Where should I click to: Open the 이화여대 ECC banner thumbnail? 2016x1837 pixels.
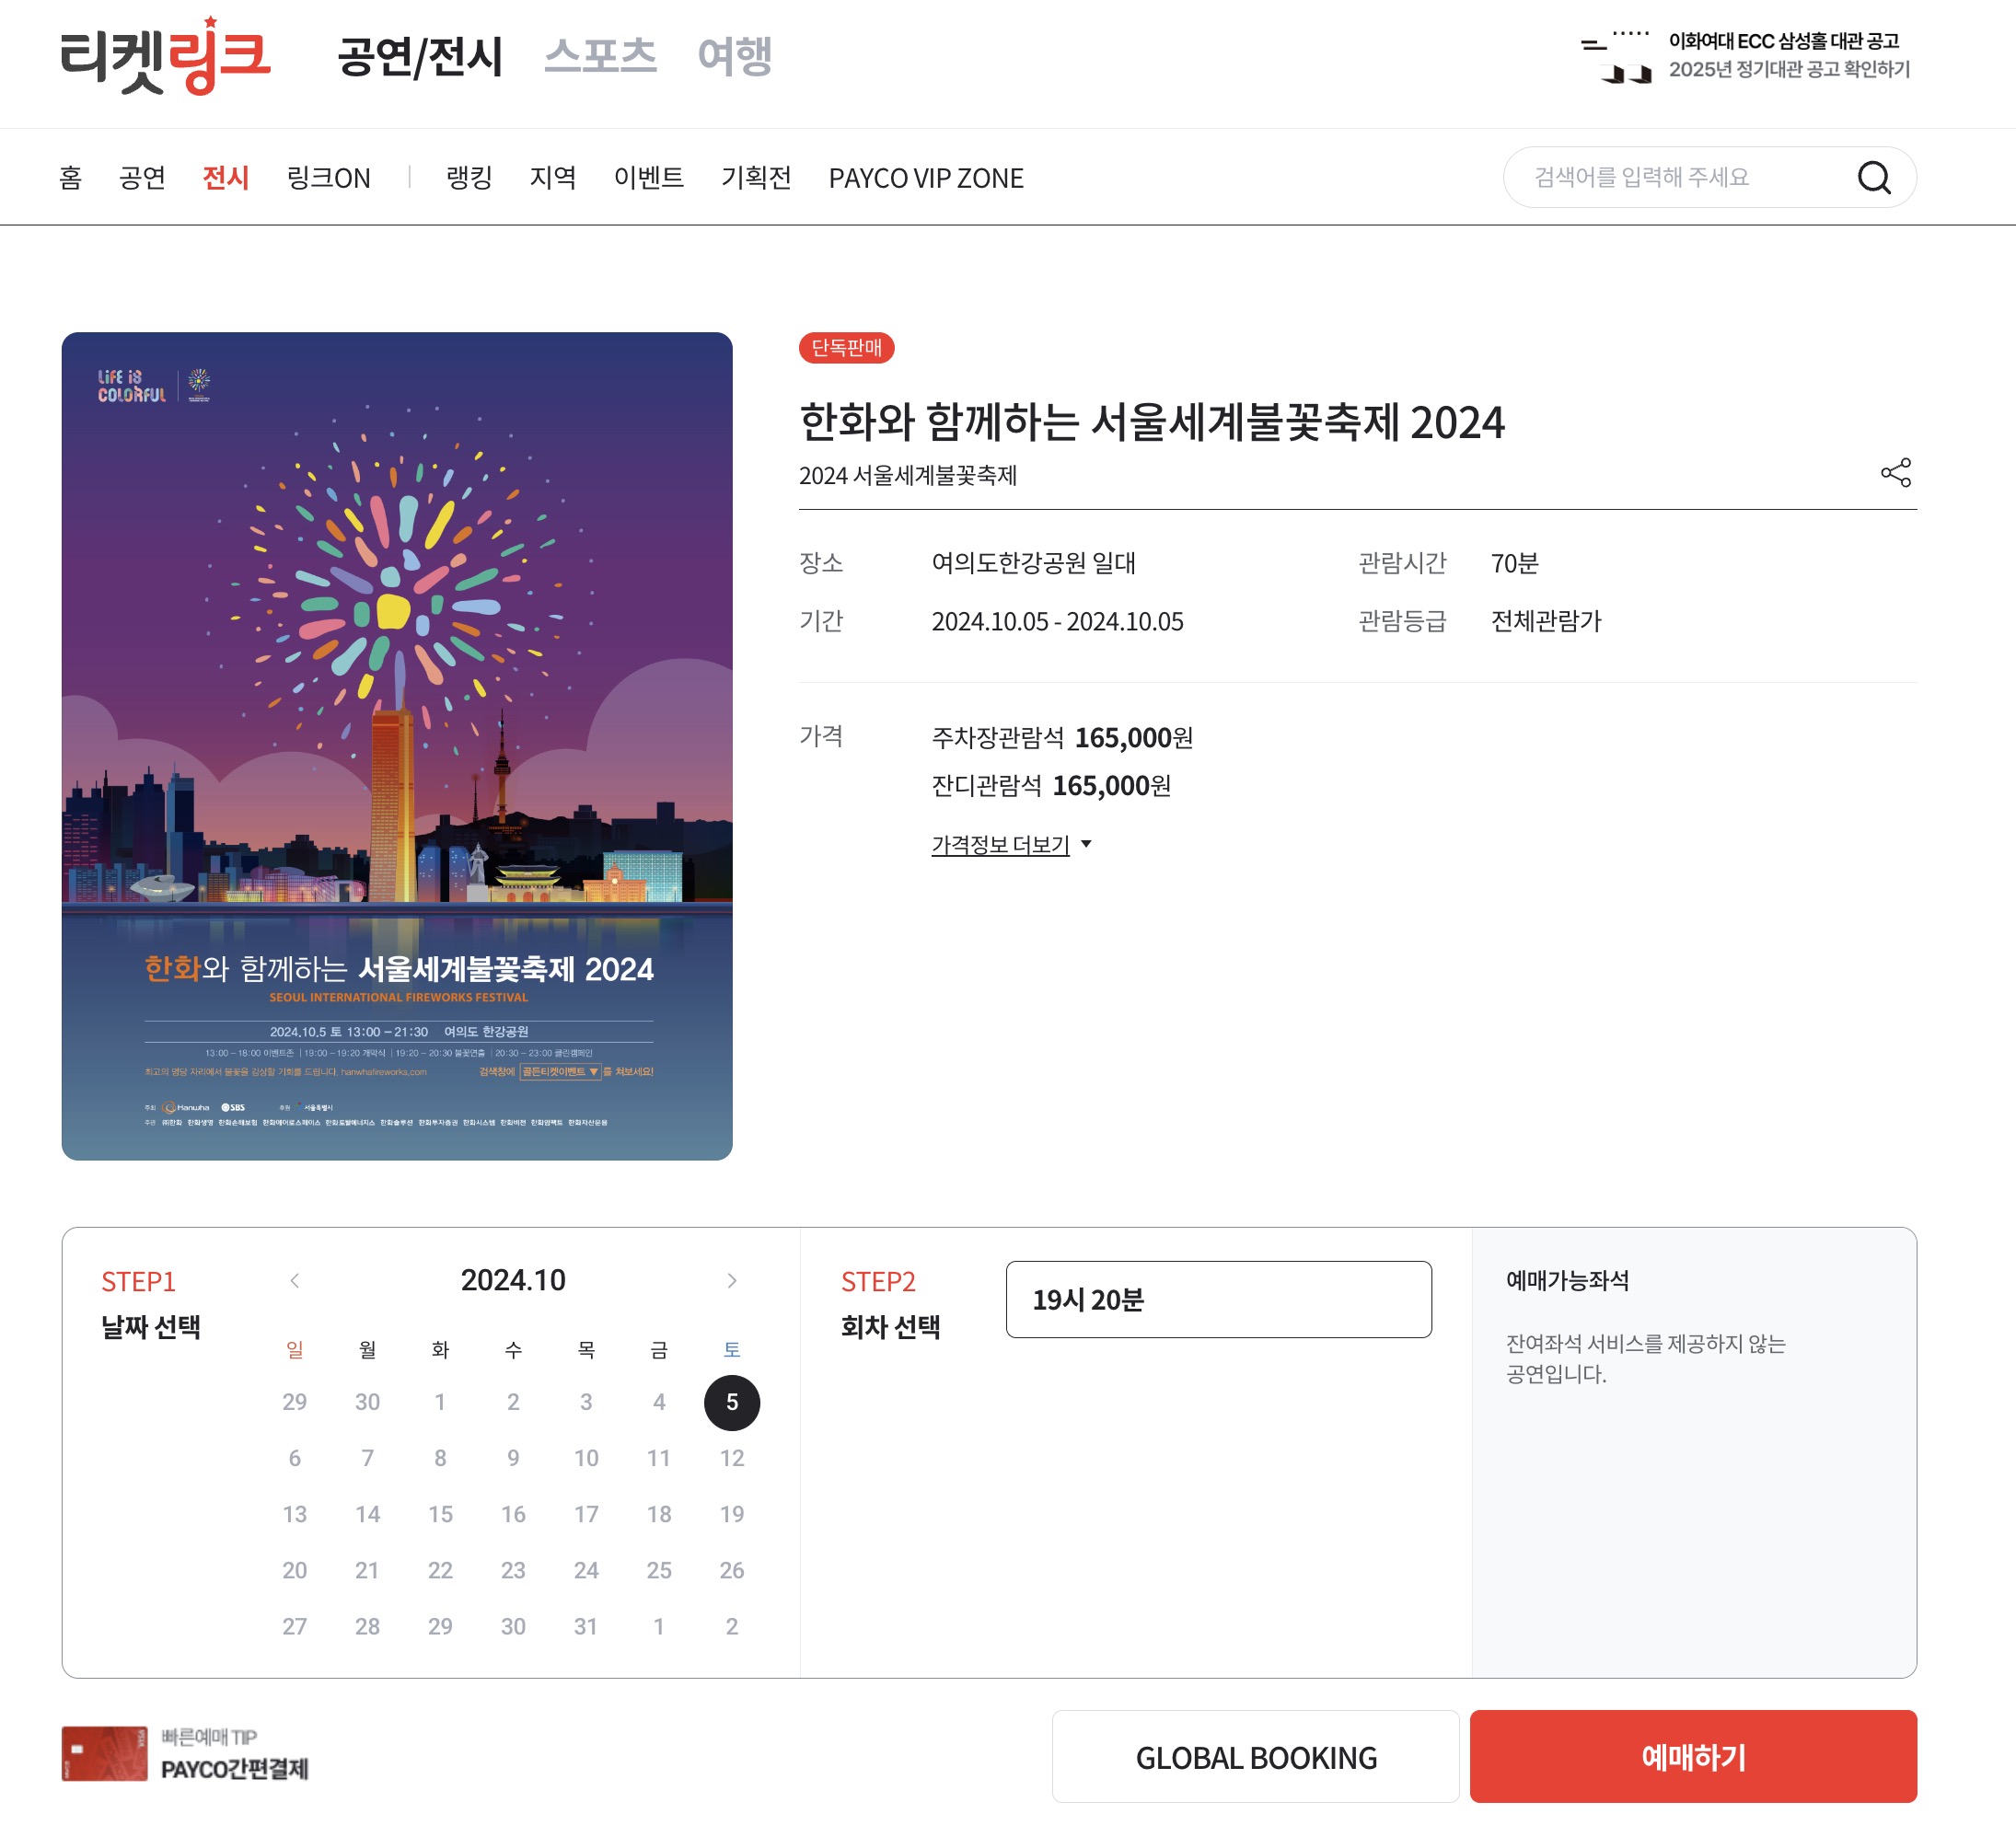click(x=1615, y=56)
